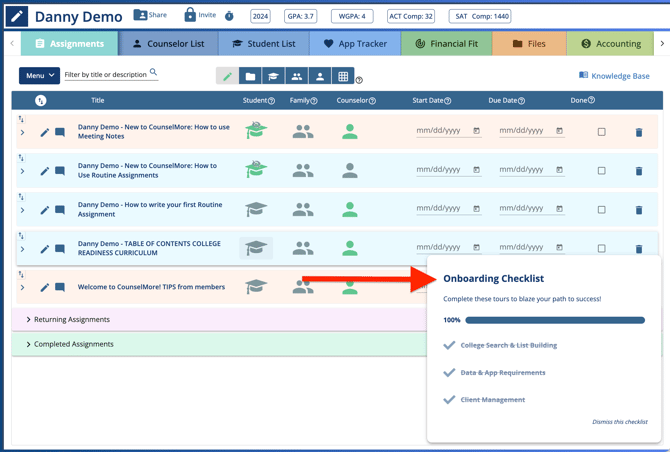
Task: Open the Menu dropdown
Action: click(x=39, y=76)
